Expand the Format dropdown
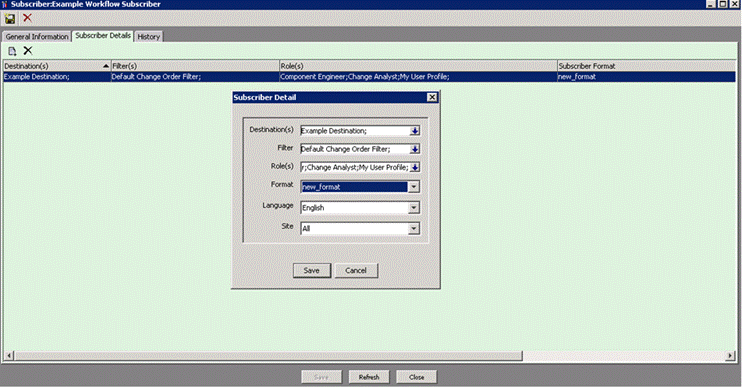 tap(414, 187)
